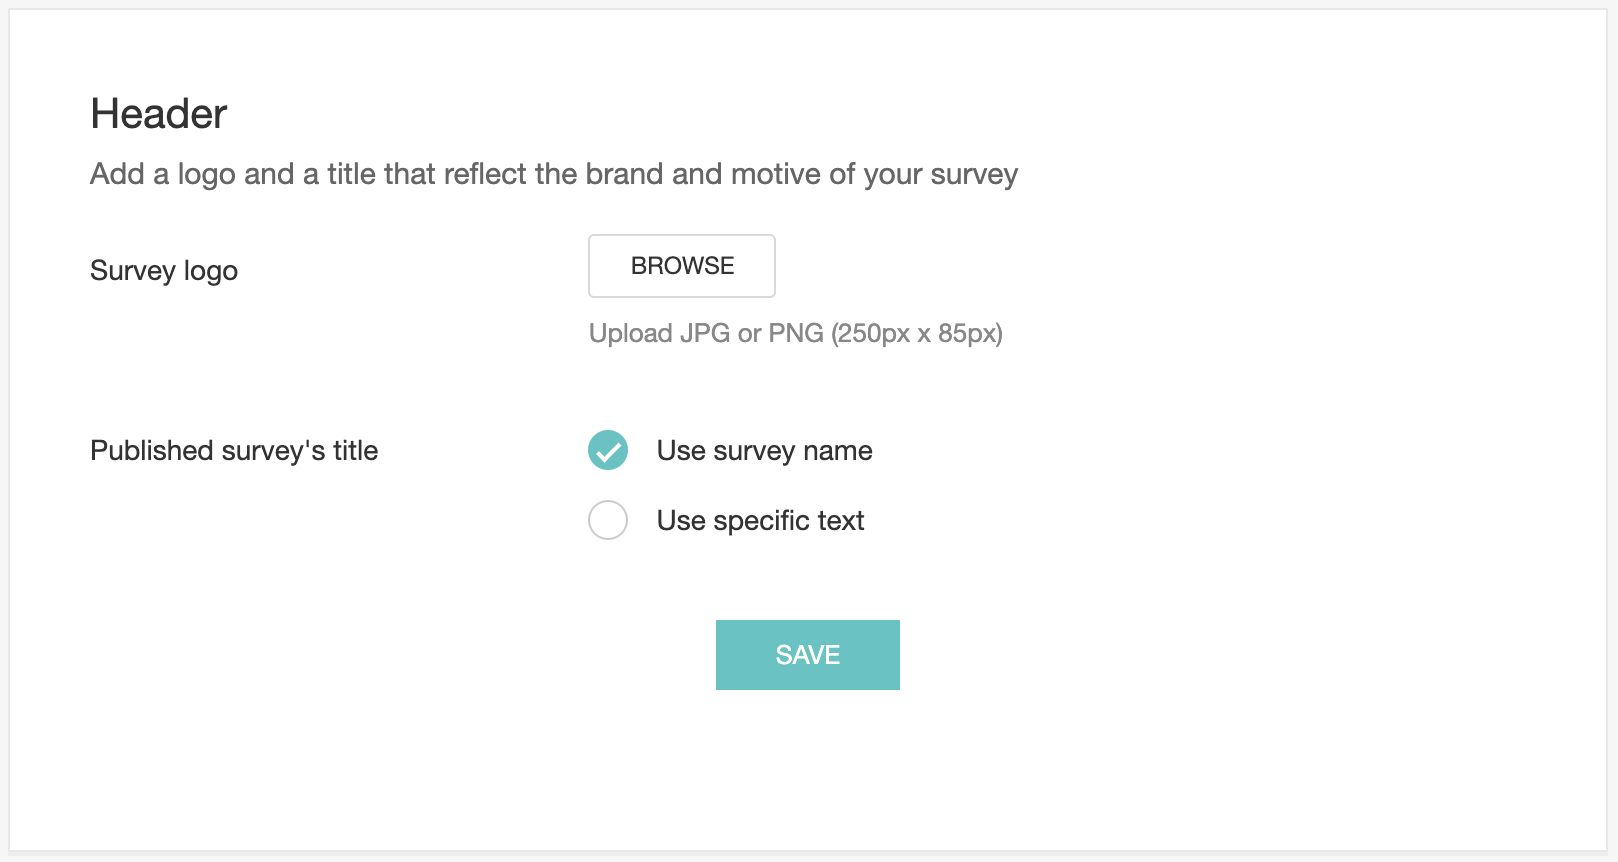The image size is (1618, 862).
Task: Click the BROWSE button to upload logo
Action: coord(682,266)
